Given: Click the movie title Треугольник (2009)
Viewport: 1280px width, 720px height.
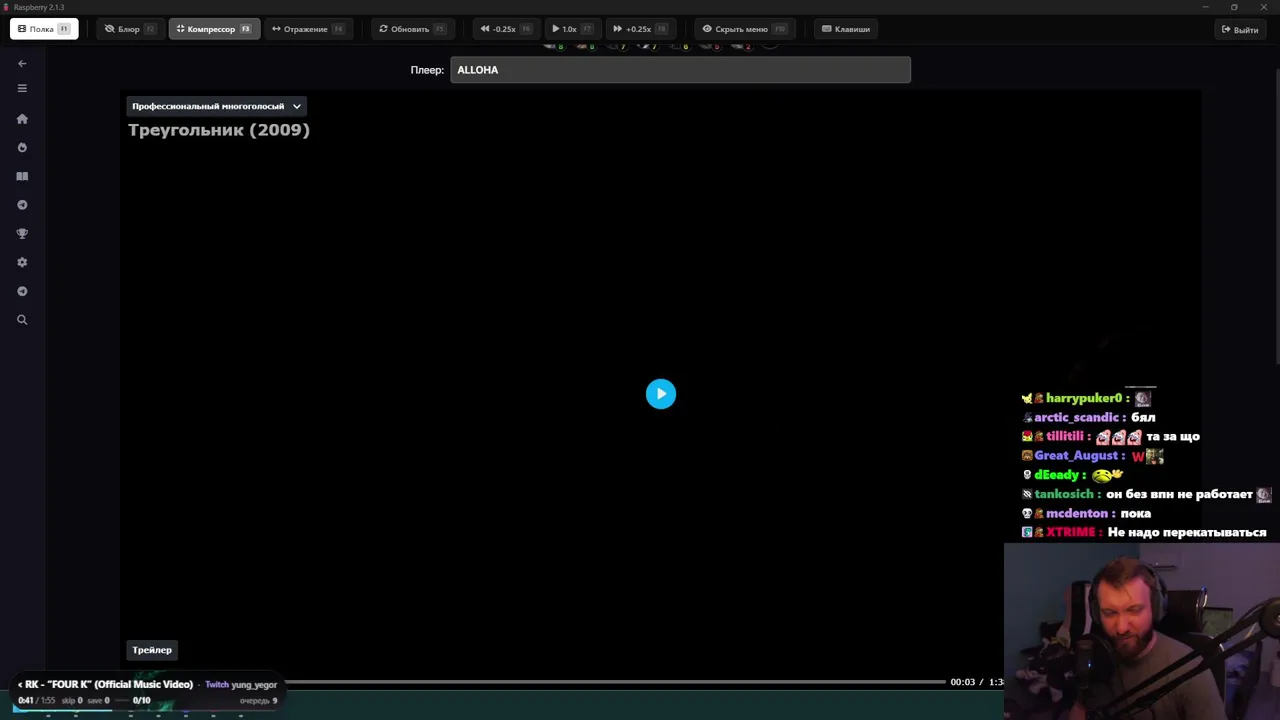Looking at the screenshot, I should (219, 130).
